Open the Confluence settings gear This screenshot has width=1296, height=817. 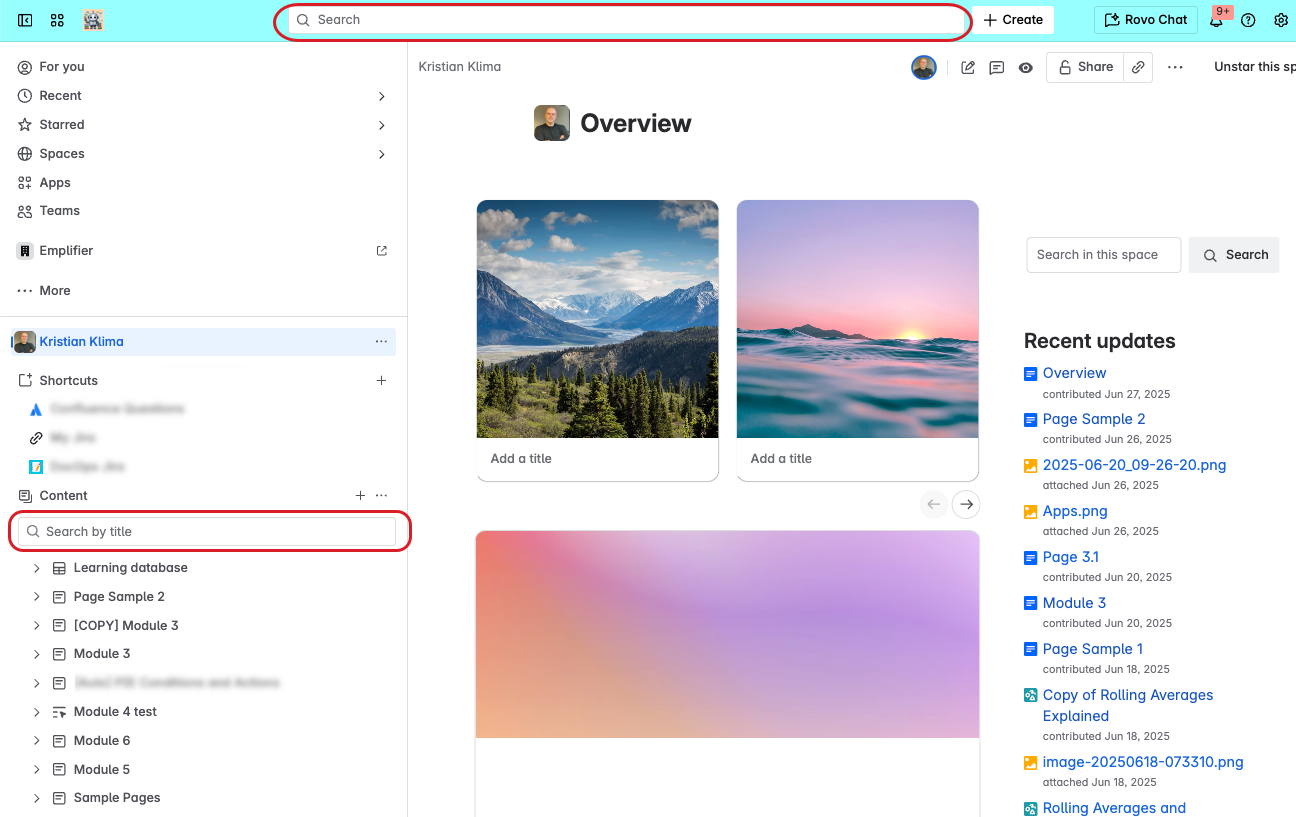tap(1281, 20)
